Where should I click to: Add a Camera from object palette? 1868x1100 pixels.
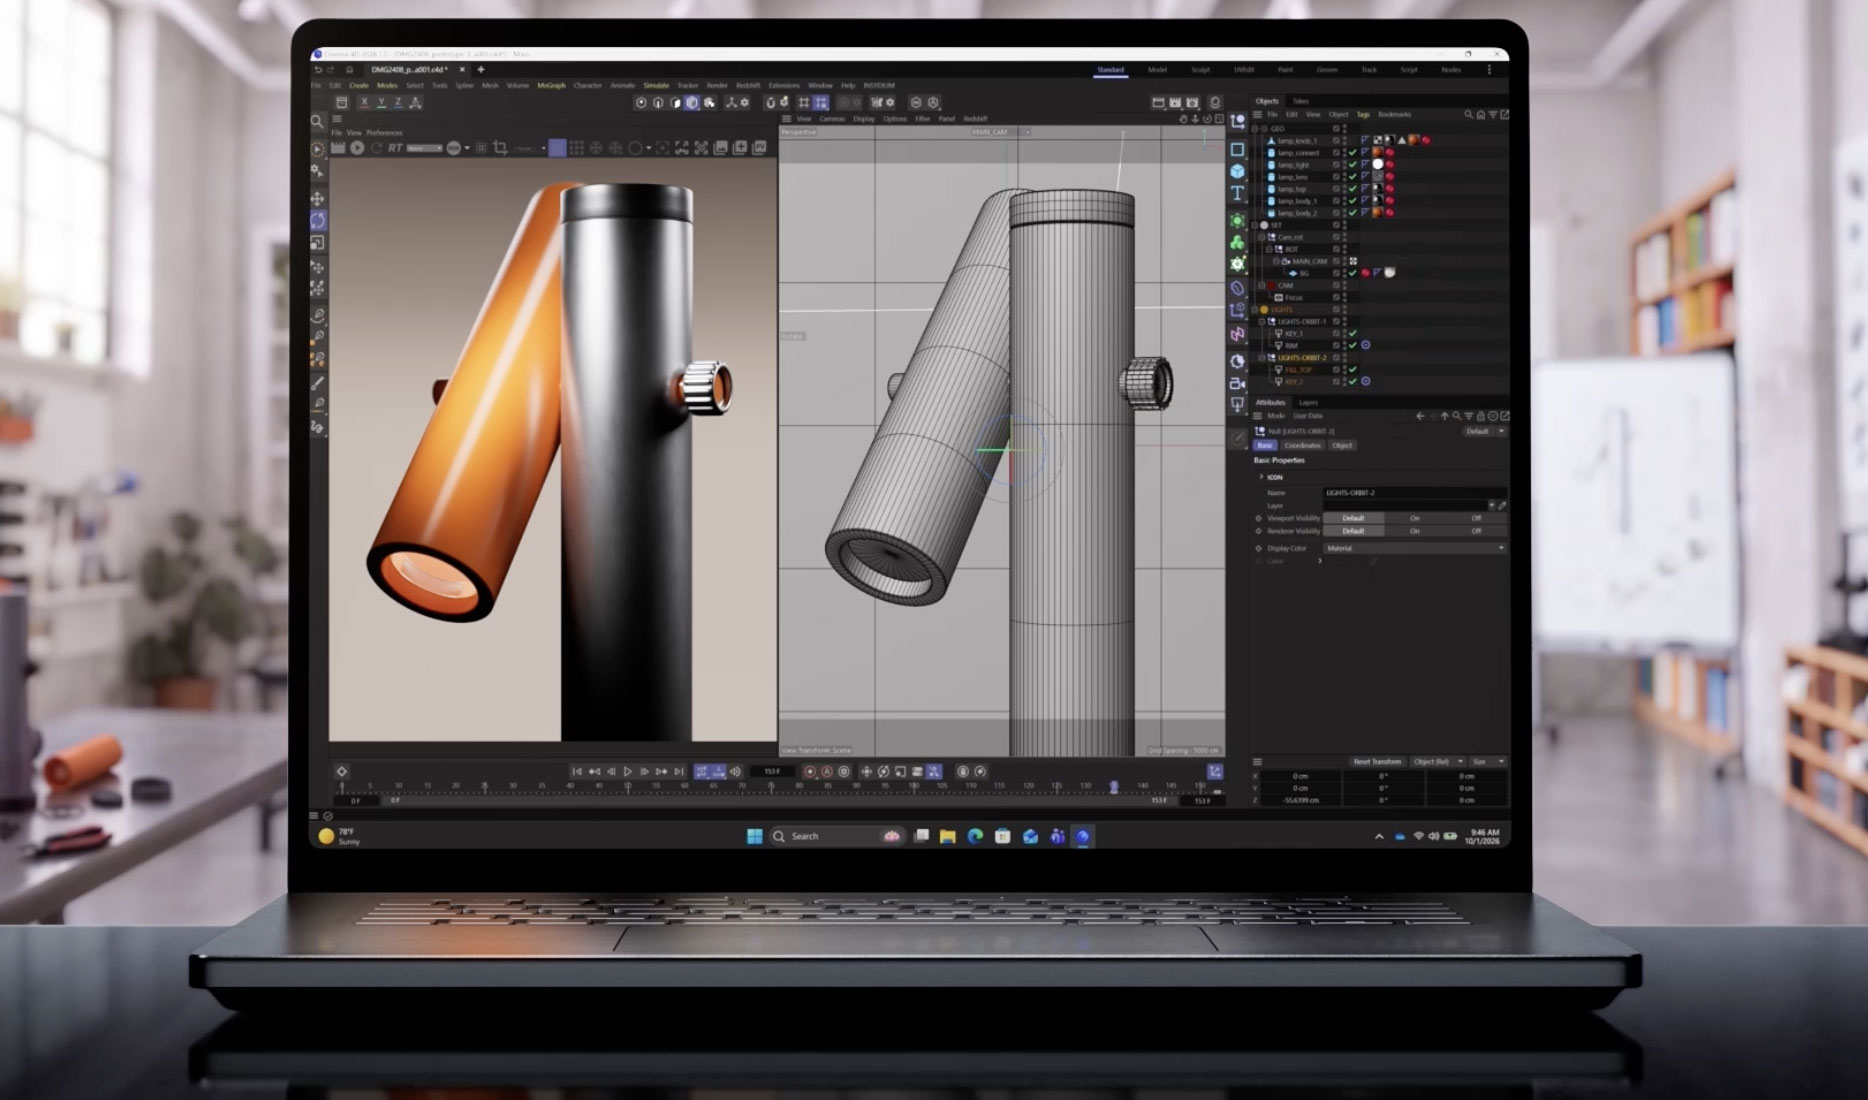tap(1237, 383)
